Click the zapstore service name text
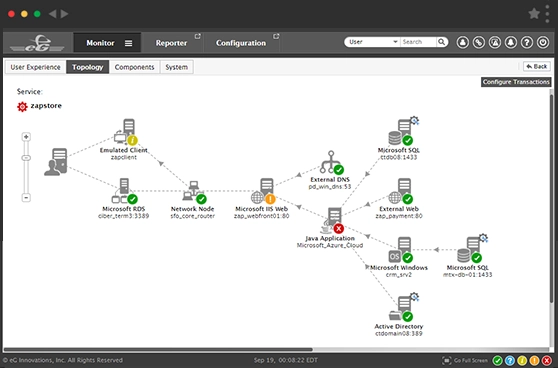Image resolution: width=558 pixels, height=368 pixels. point(46,106)
